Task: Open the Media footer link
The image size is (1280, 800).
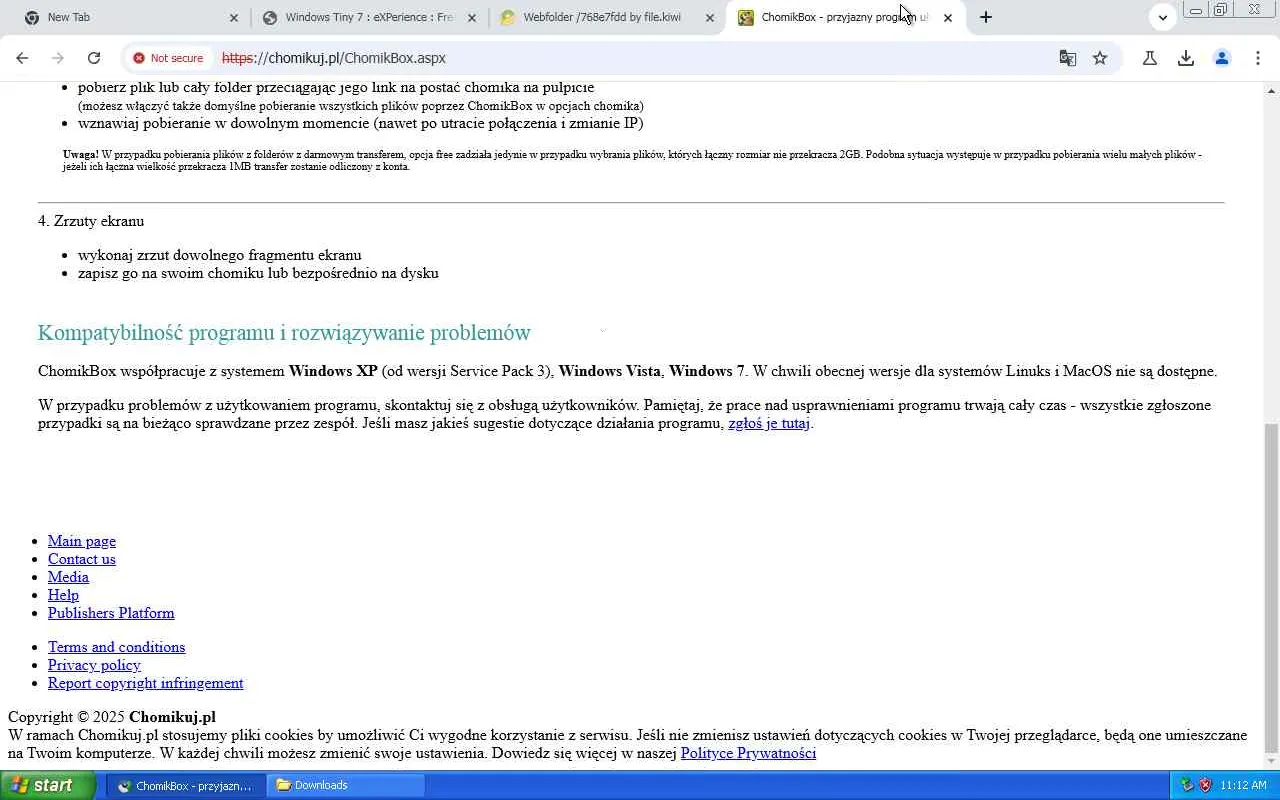Action: coord(68,577)
